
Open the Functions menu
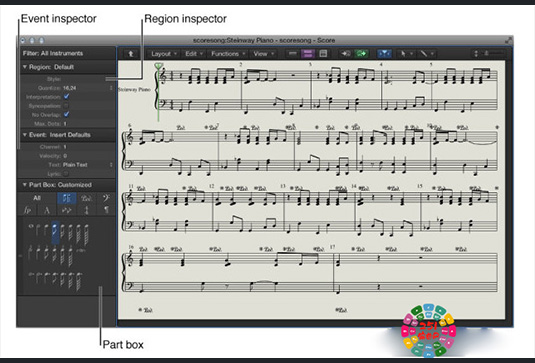[228, 54]
